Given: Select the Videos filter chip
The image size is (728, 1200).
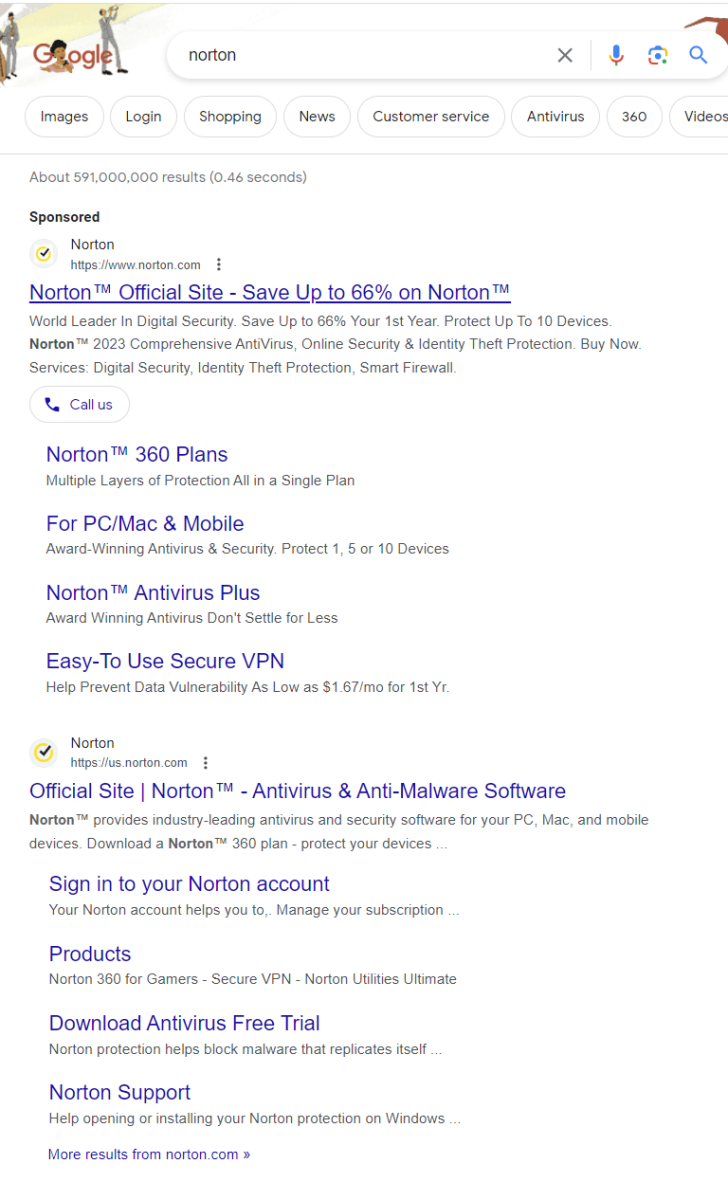Looking at the screenshot, I should [x=700, y=116].
